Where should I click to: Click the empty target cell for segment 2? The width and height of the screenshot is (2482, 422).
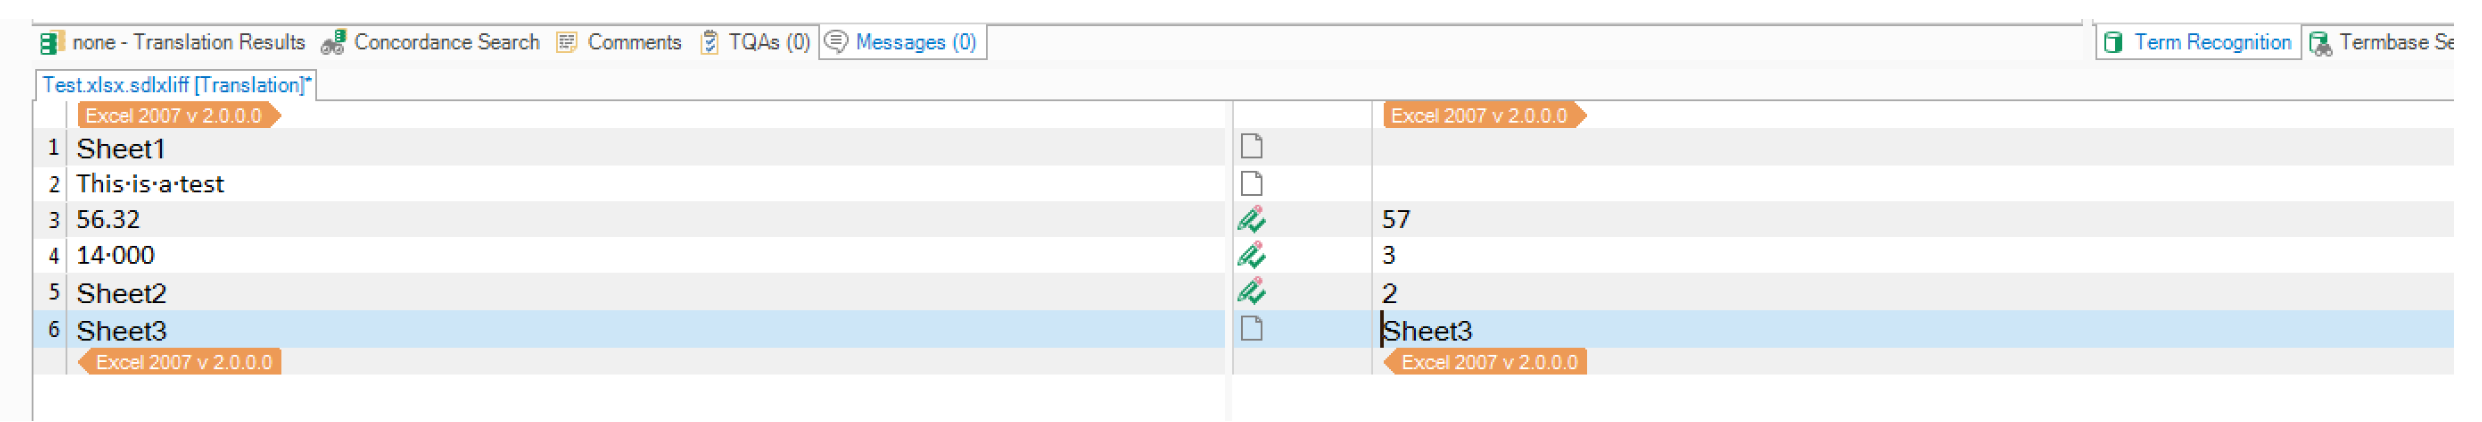click(1800, 184)
